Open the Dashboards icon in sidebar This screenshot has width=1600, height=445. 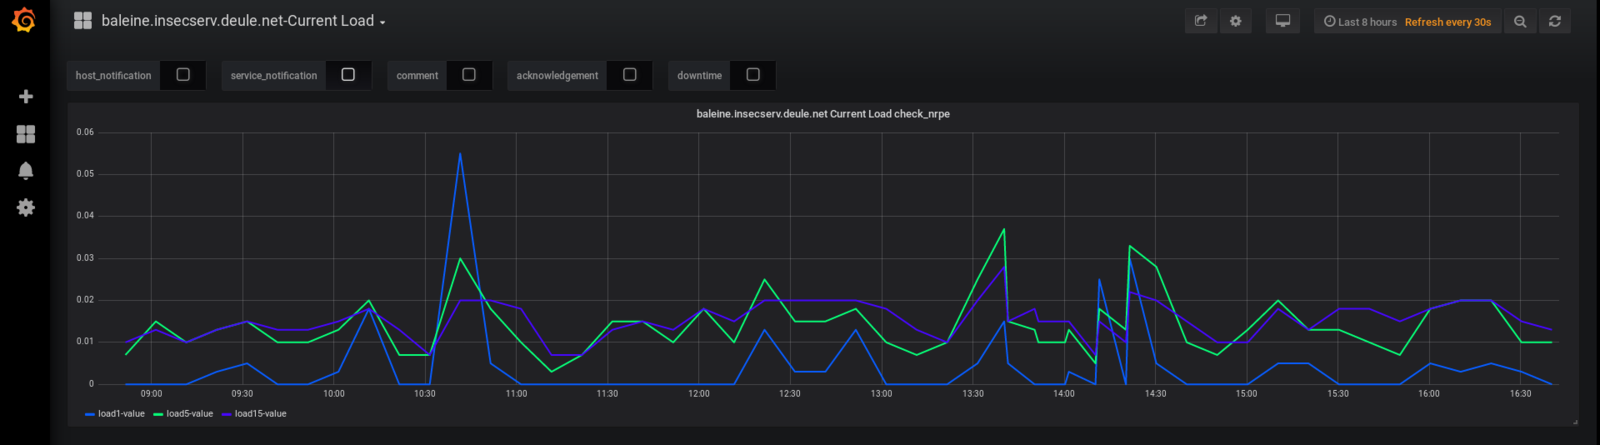click(x=26, y=134)
